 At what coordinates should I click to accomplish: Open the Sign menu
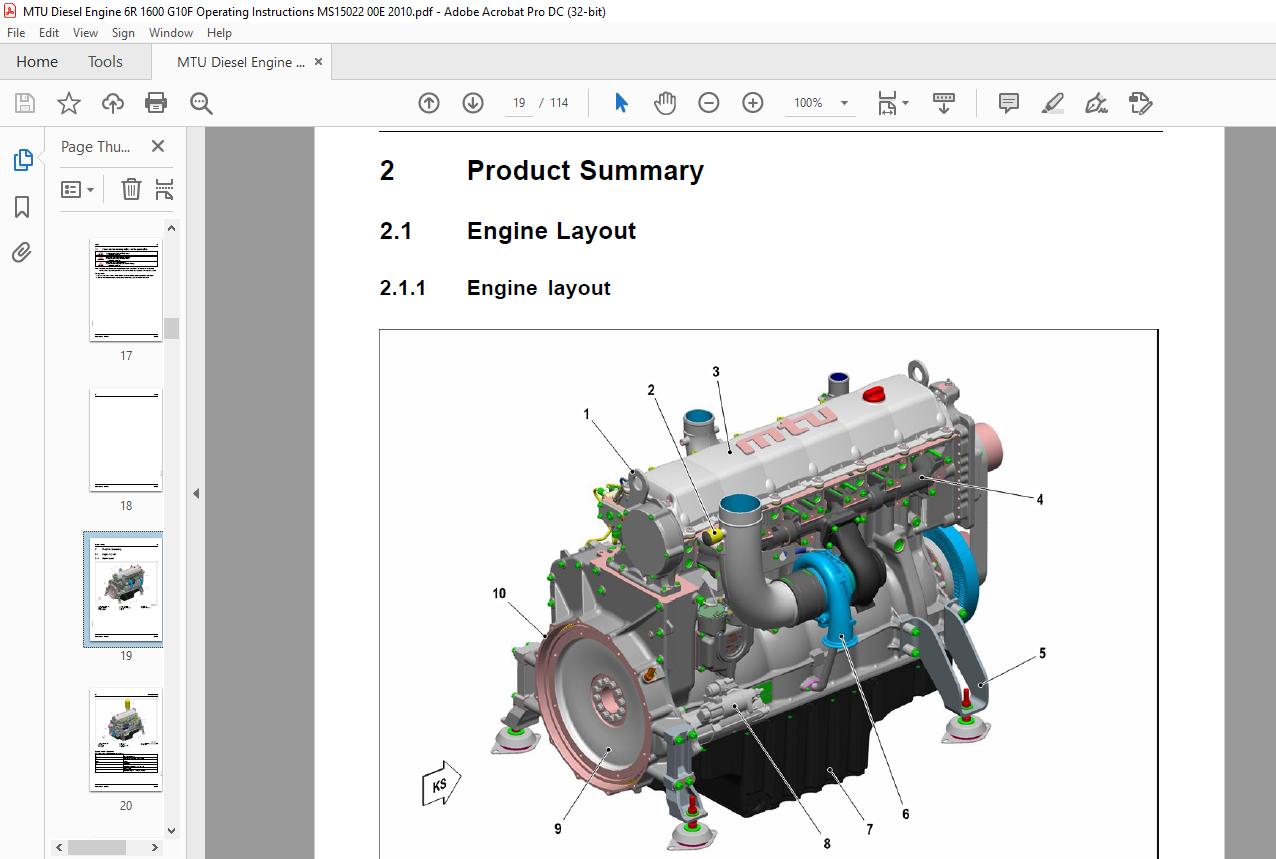(x=123, y=33)
